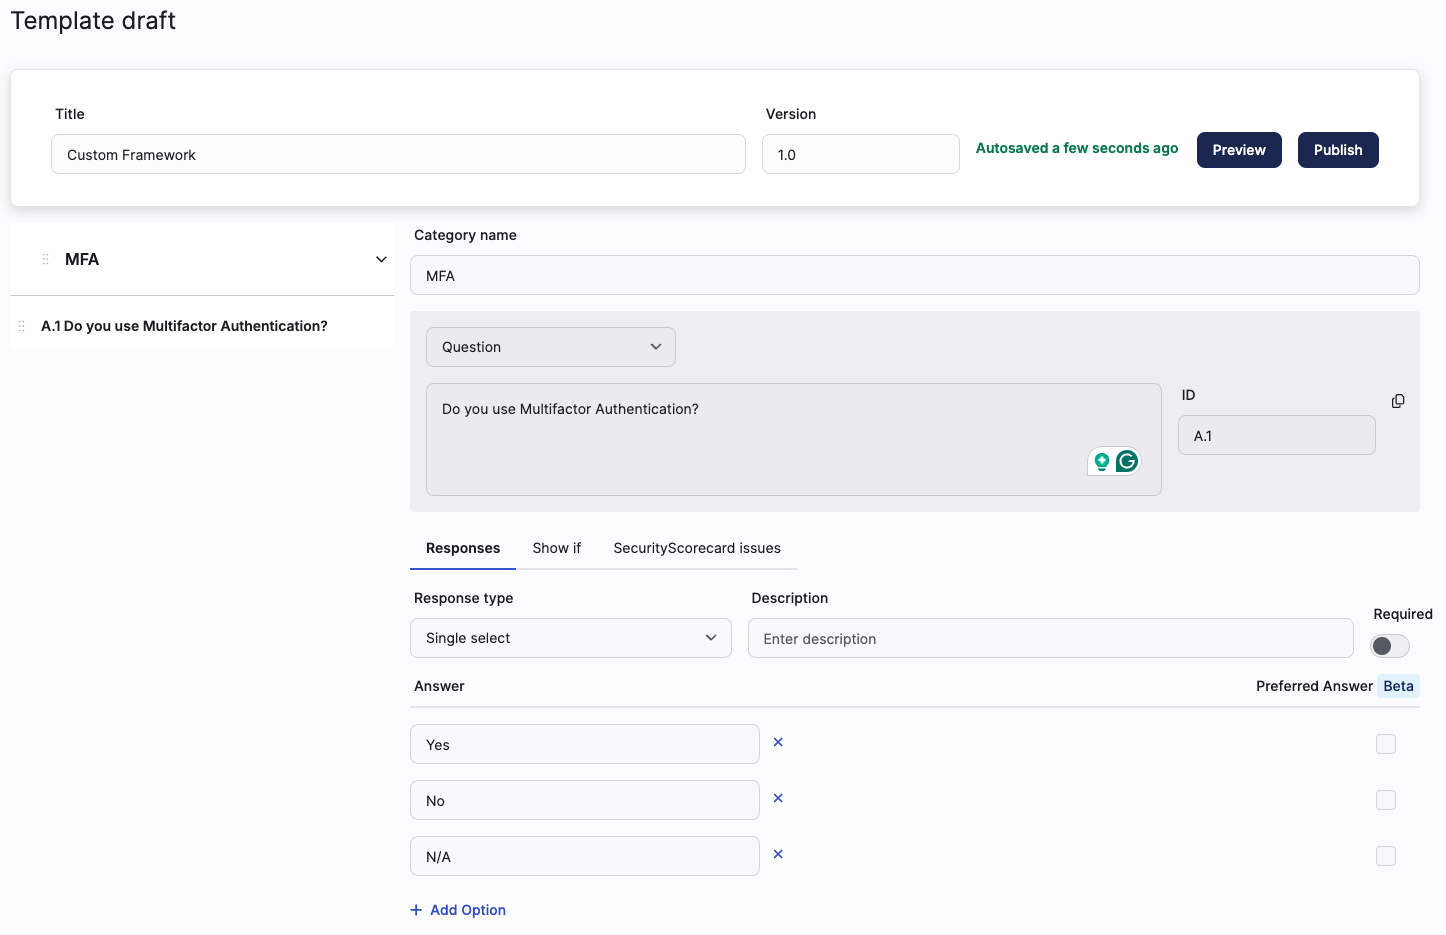1446x935 pixels.
Task: Copy the question ID using copy icon
Action: coord(1398,401)
